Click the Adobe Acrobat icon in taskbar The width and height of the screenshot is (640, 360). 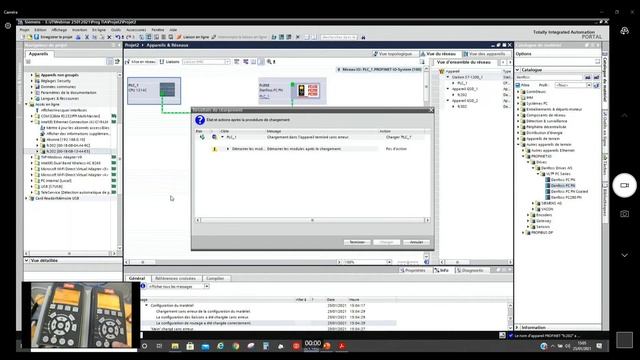click(x=342, y=346)
